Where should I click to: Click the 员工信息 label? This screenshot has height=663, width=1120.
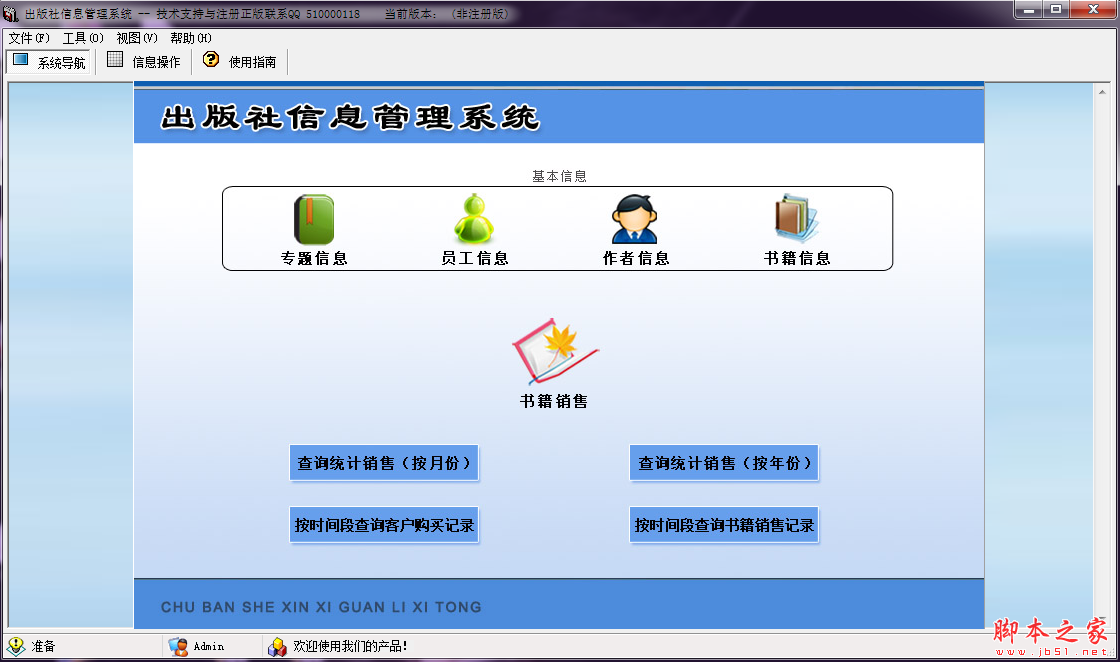pyautogui.click(x=474, y=258)
